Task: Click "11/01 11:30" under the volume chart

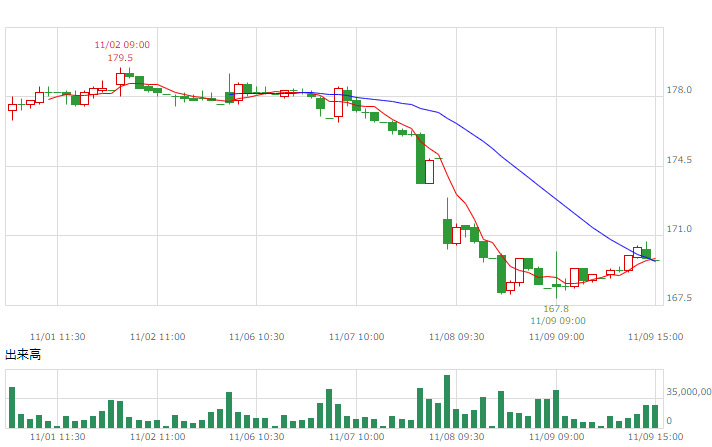Action: 58,437
